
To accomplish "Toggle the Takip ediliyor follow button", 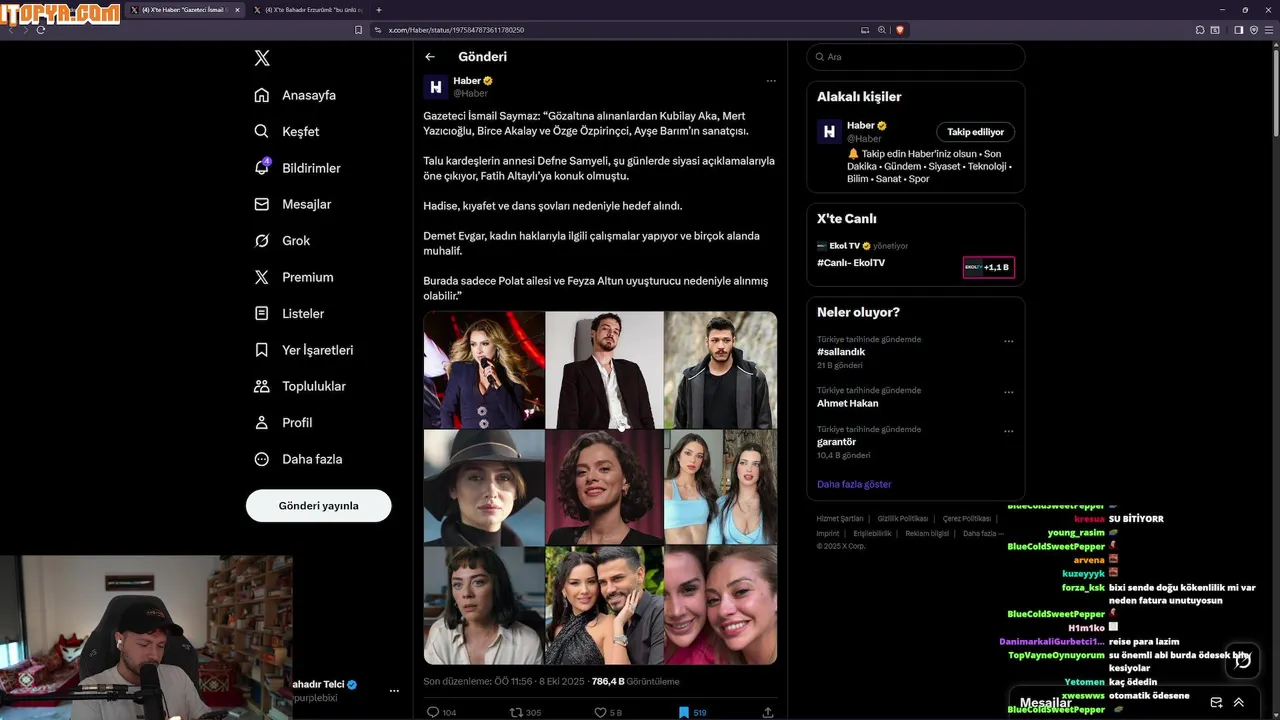I will tap(976, 132).
